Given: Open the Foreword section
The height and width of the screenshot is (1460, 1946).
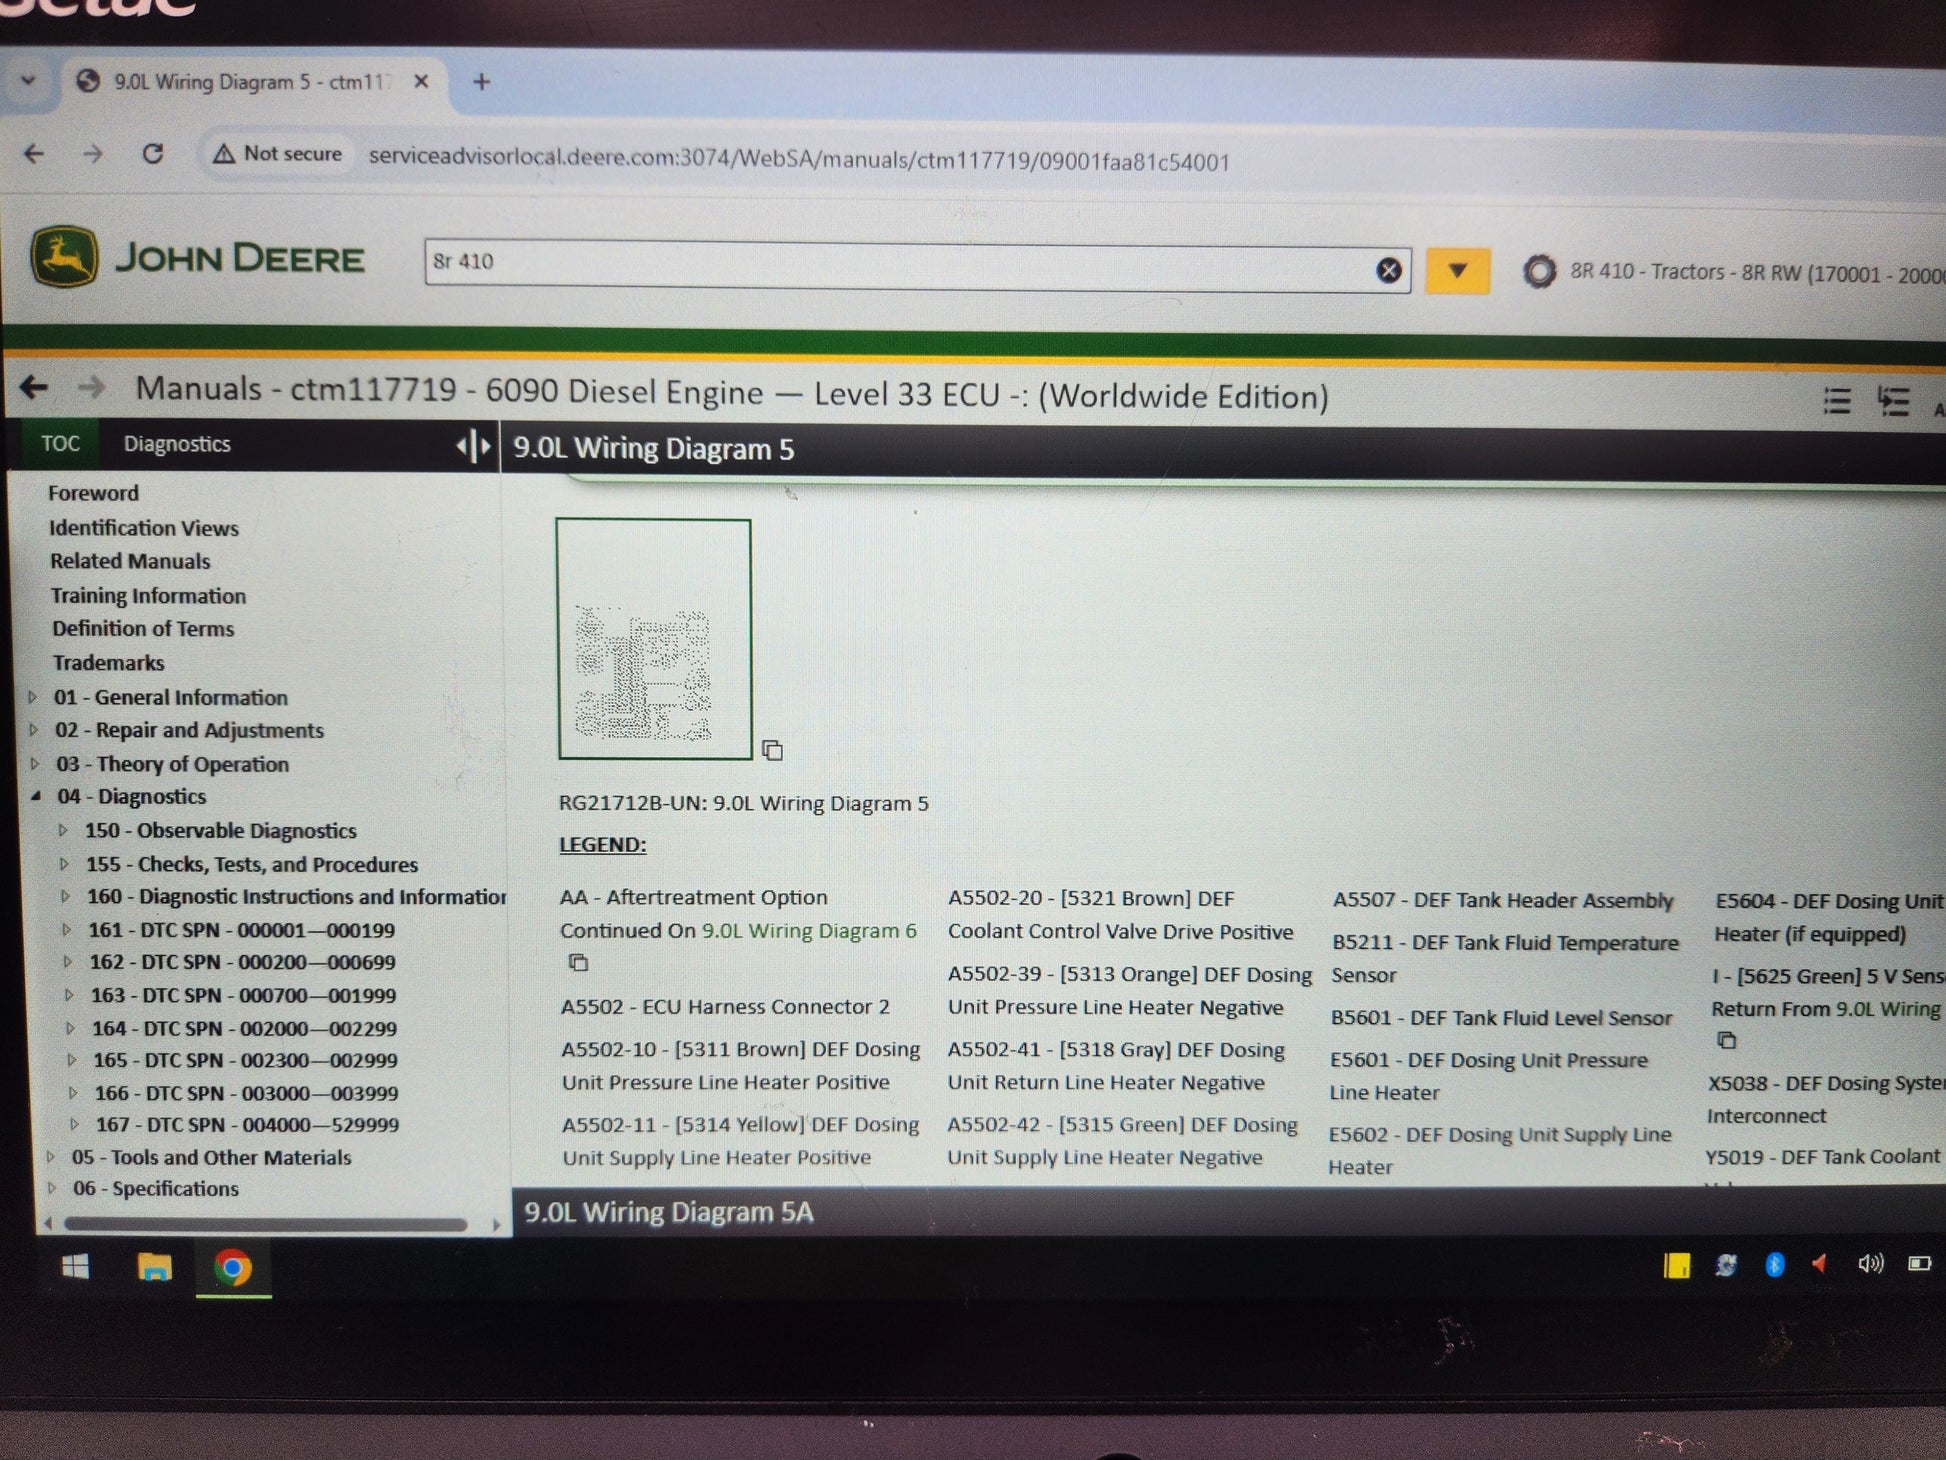Looking at the screenshot, I should [93, 493].
